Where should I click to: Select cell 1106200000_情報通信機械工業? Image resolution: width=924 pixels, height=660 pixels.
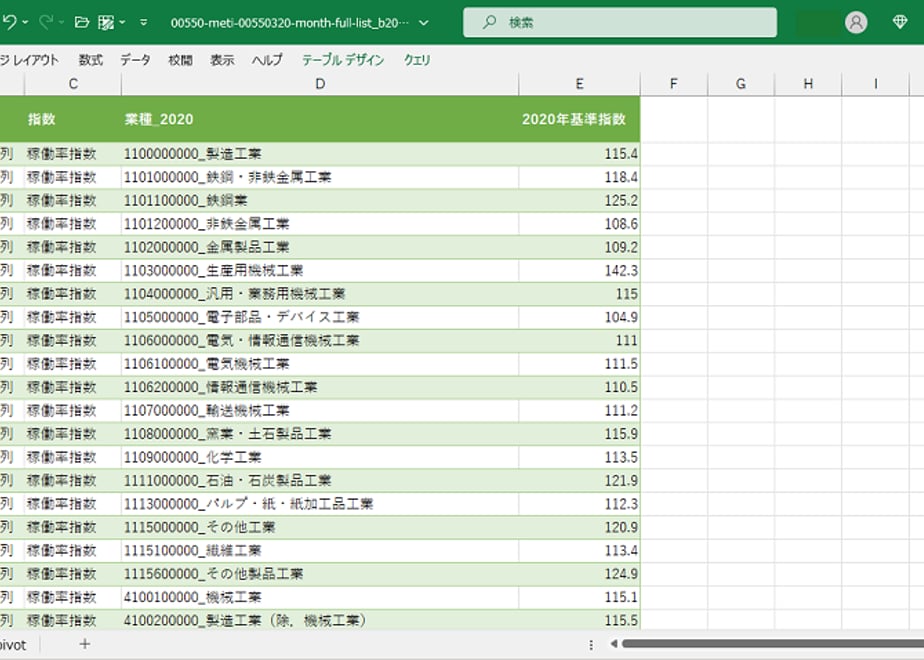click(x=320, y=387)
